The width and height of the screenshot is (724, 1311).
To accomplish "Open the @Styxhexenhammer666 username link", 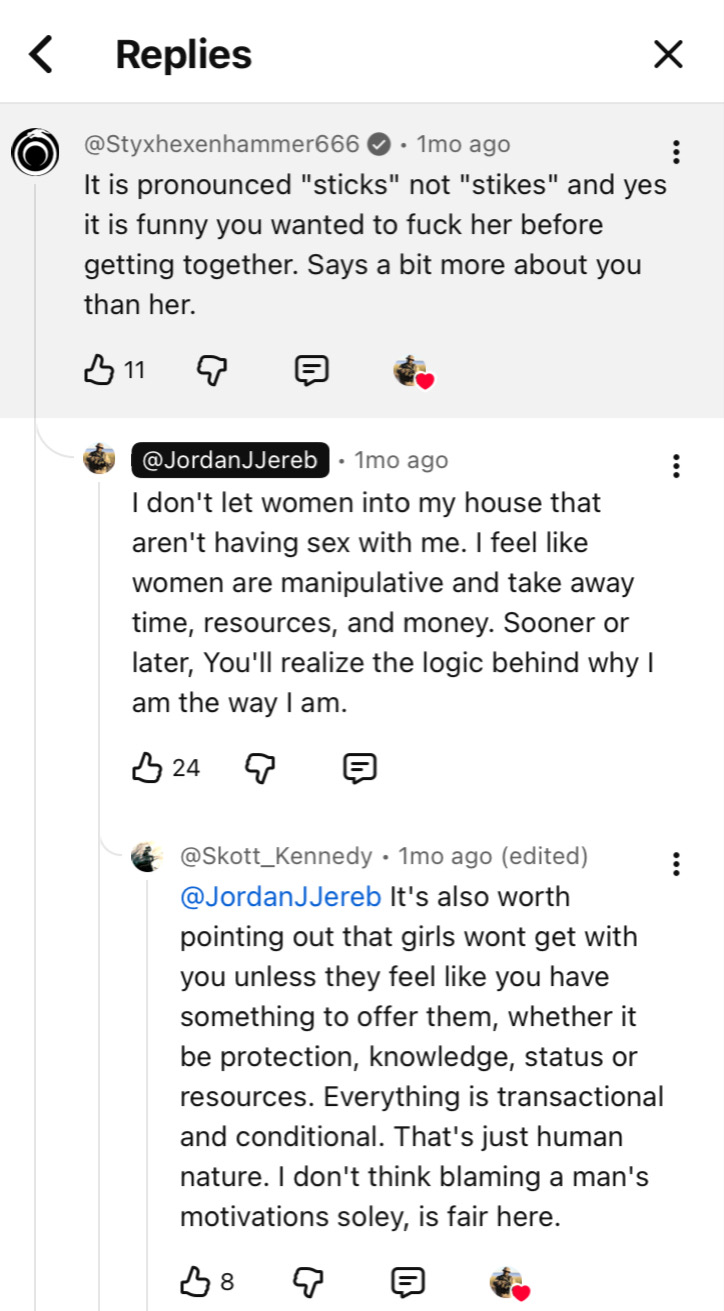I will [221, 144].
